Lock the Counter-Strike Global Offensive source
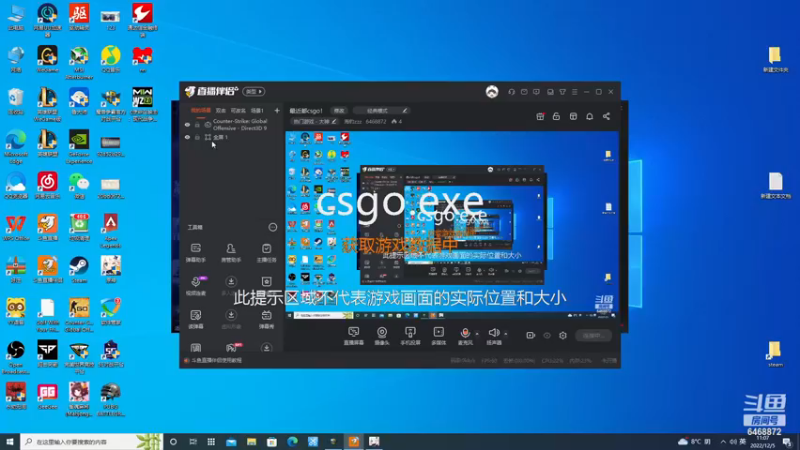800x450 pixels. pos(197,124)
